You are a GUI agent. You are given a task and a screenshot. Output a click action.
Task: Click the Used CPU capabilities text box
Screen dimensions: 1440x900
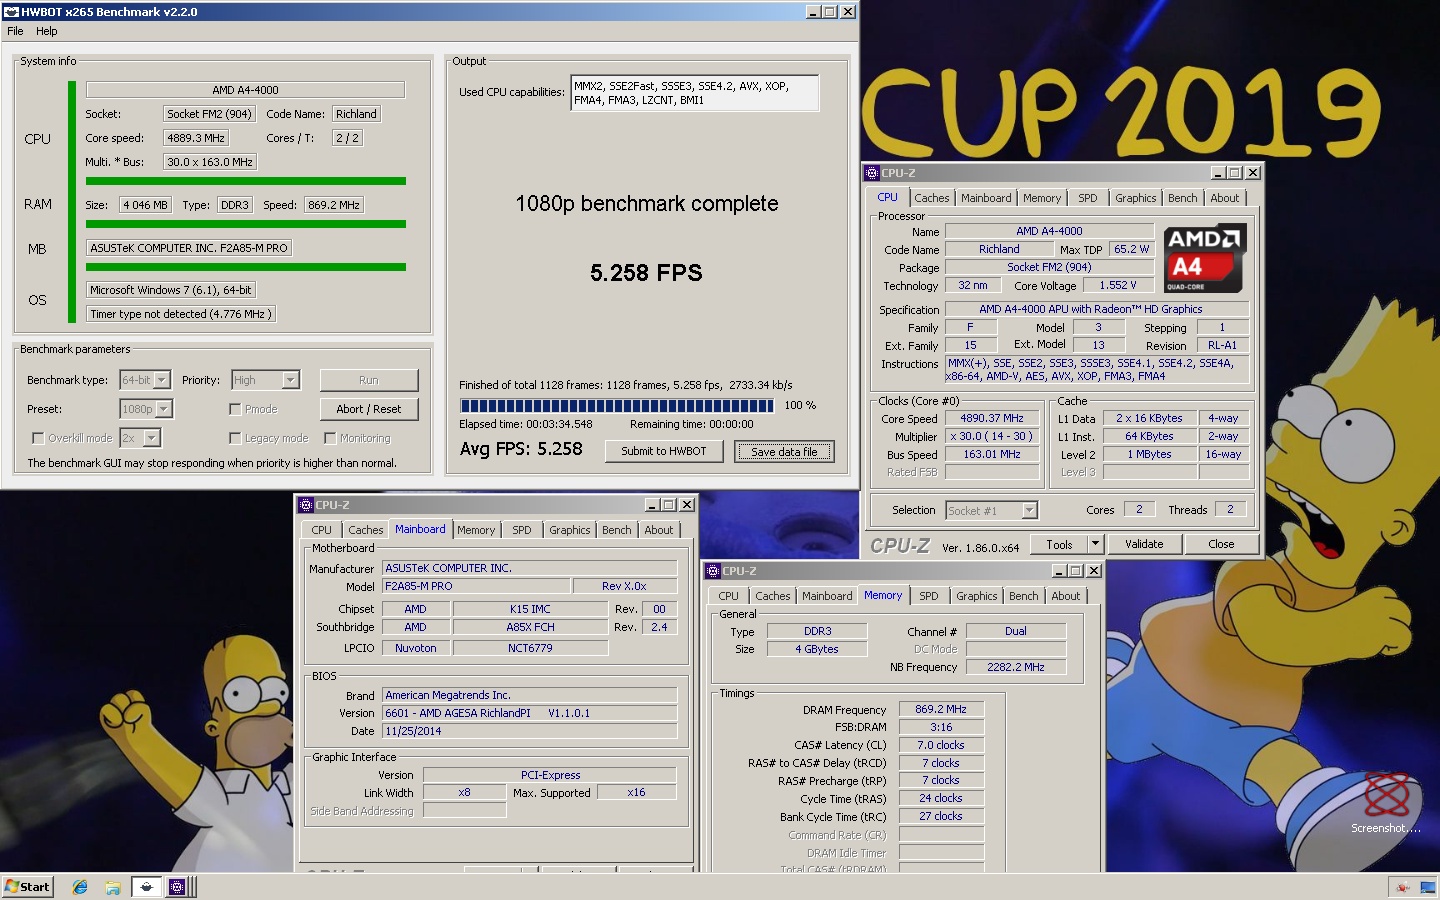[x=695, y=93]
